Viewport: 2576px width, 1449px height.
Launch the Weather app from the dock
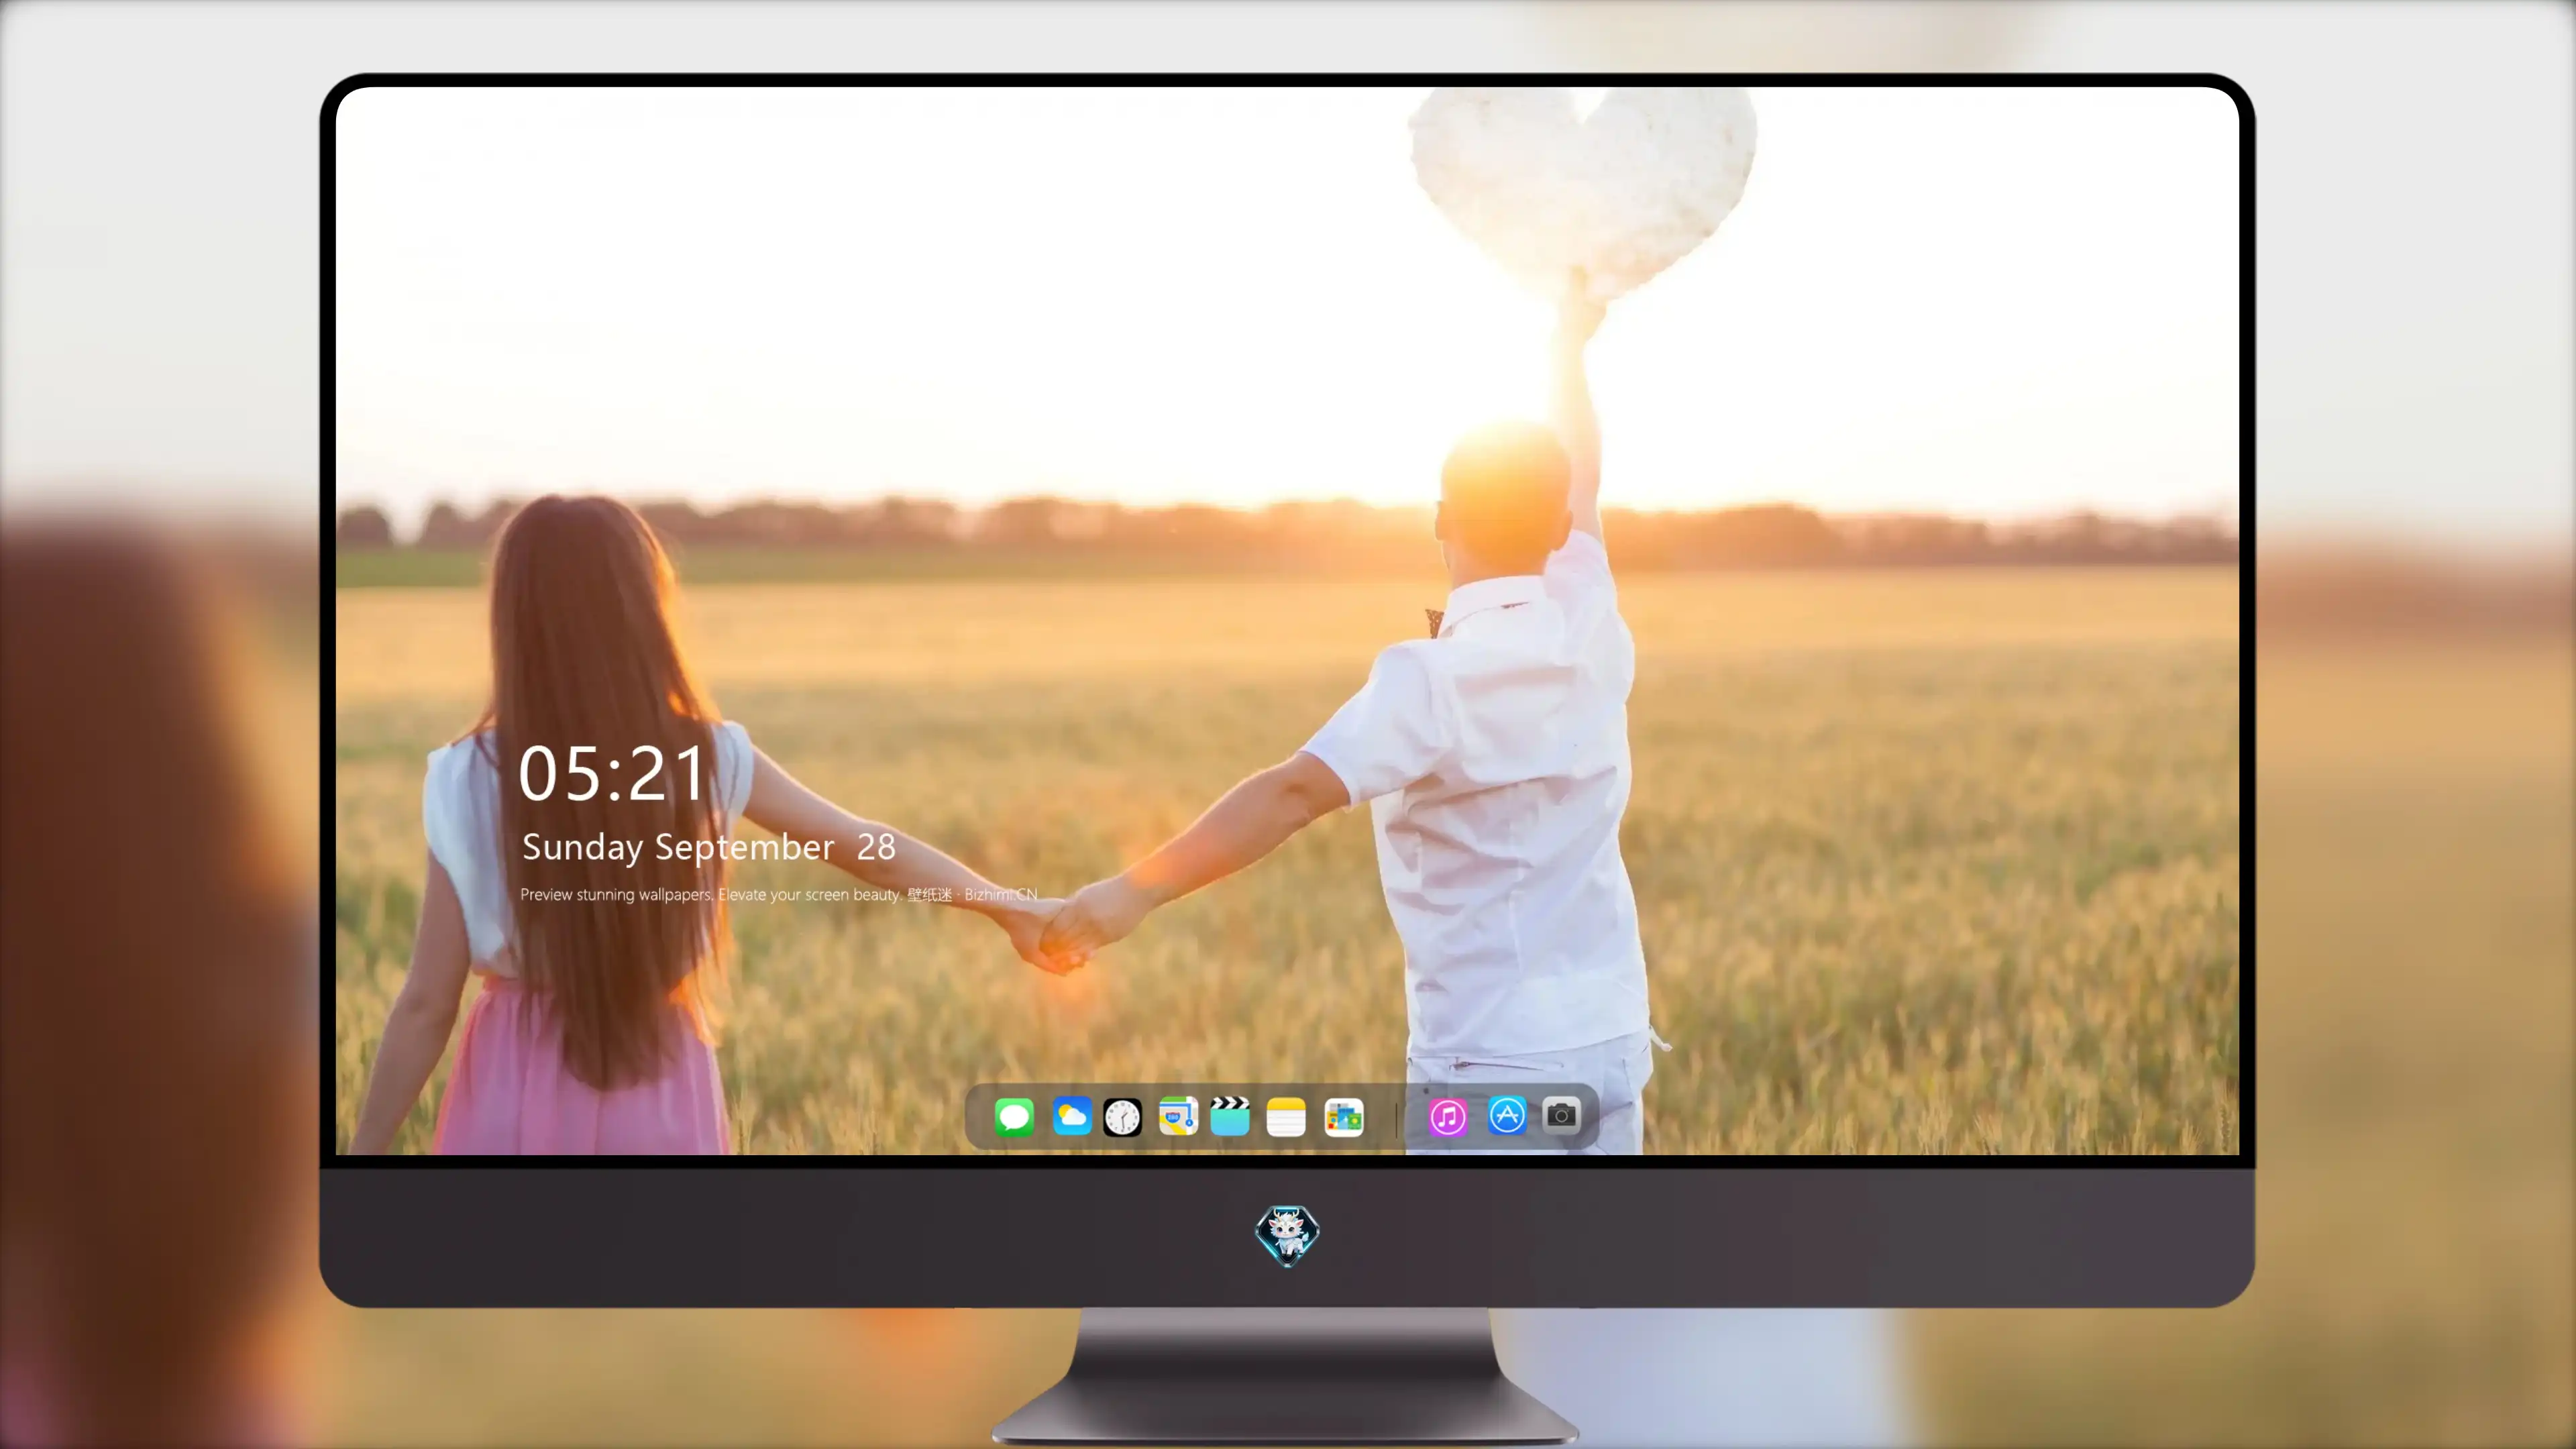(x=1071, y=1116)
